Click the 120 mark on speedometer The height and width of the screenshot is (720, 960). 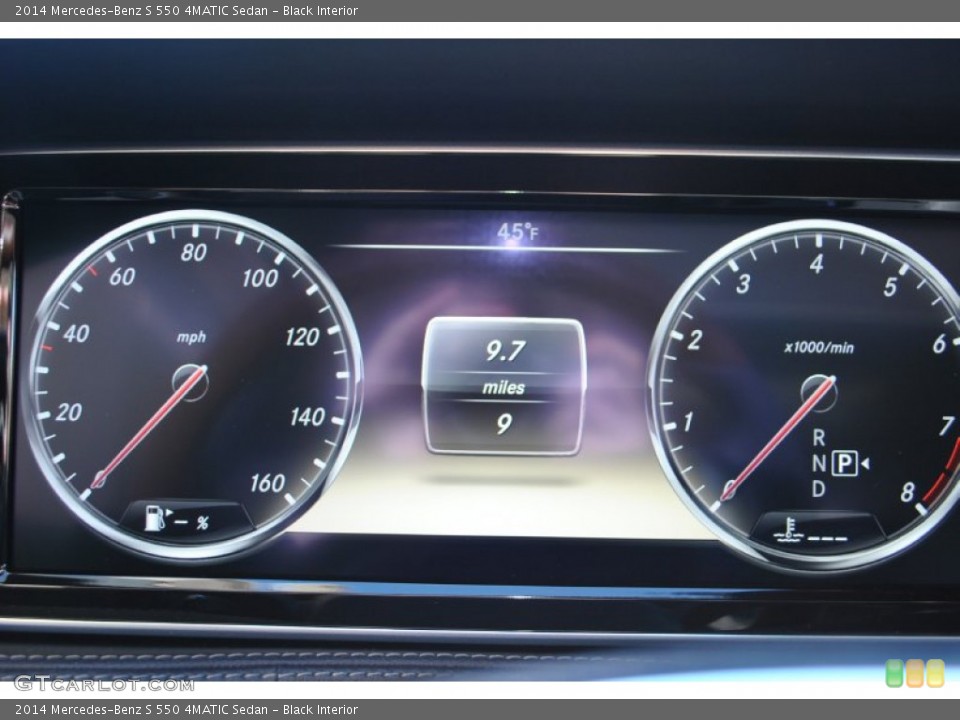pyautogui.click(x=302, y=337)
